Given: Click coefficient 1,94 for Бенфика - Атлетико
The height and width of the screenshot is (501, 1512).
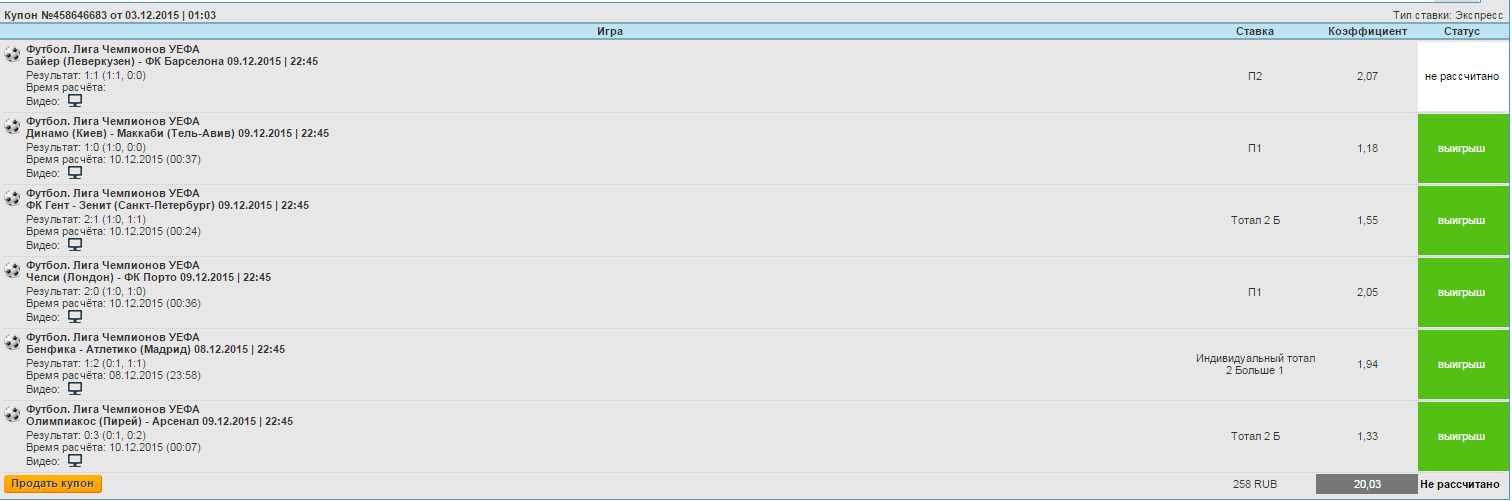Looking at the screenshot, I should (x=1367, y=364).
